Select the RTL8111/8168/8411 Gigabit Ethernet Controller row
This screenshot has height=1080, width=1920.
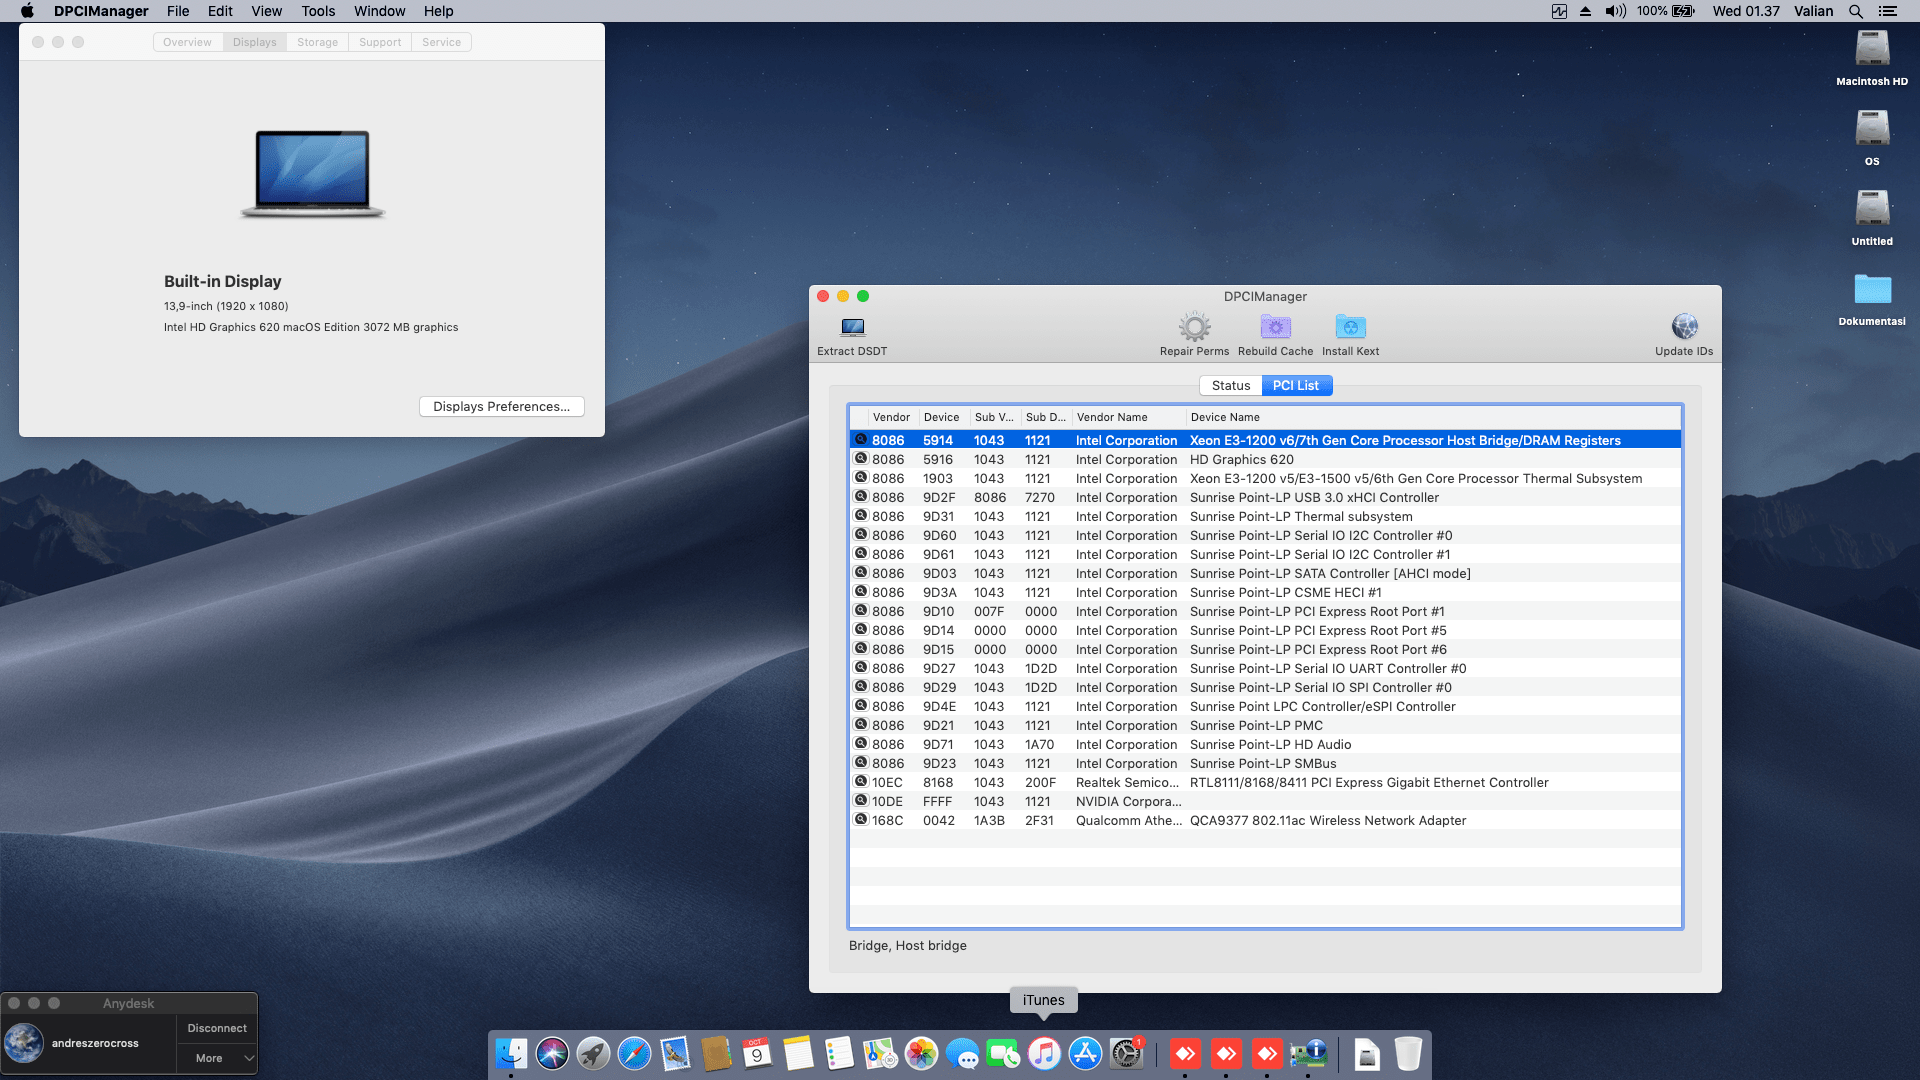(1265, 782)
